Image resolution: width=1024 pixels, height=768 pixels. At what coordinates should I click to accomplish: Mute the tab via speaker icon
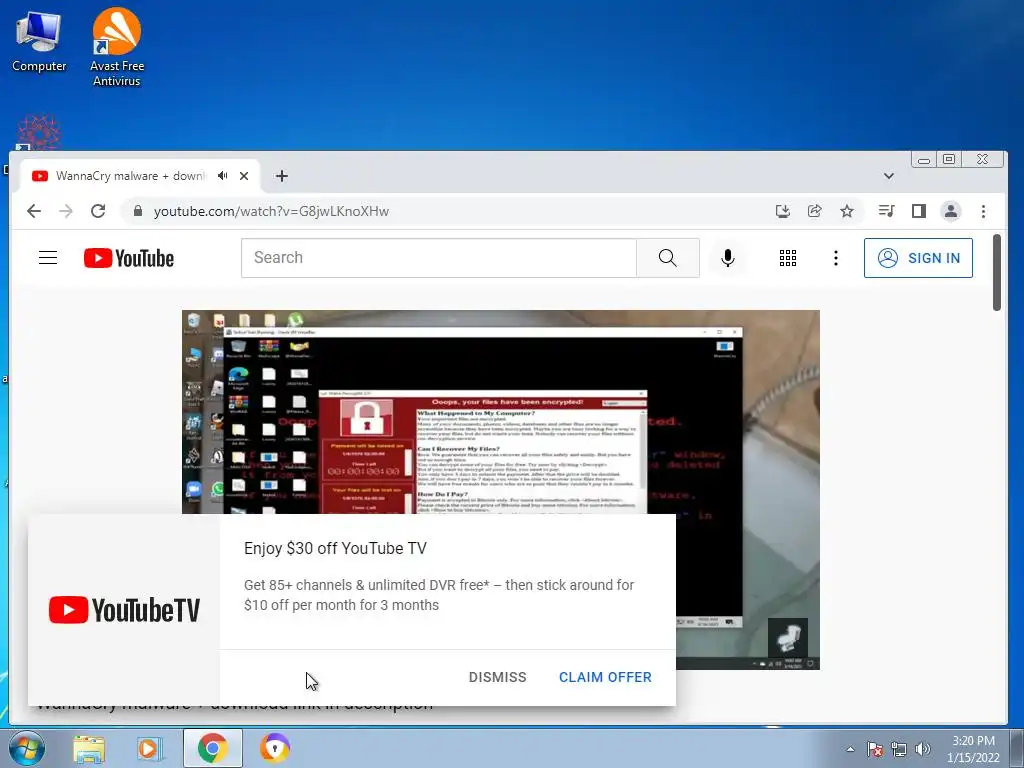(x=223, y=176)
